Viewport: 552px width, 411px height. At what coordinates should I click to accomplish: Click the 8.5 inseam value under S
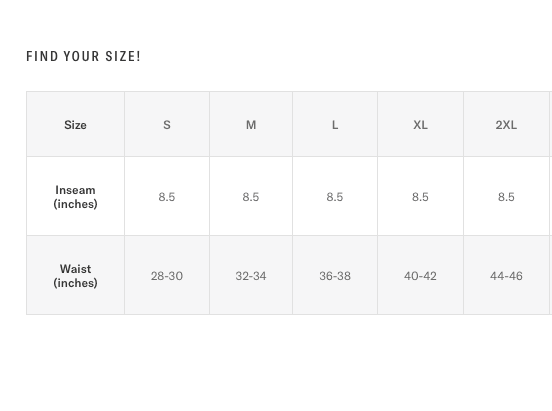tap(167, 197)
